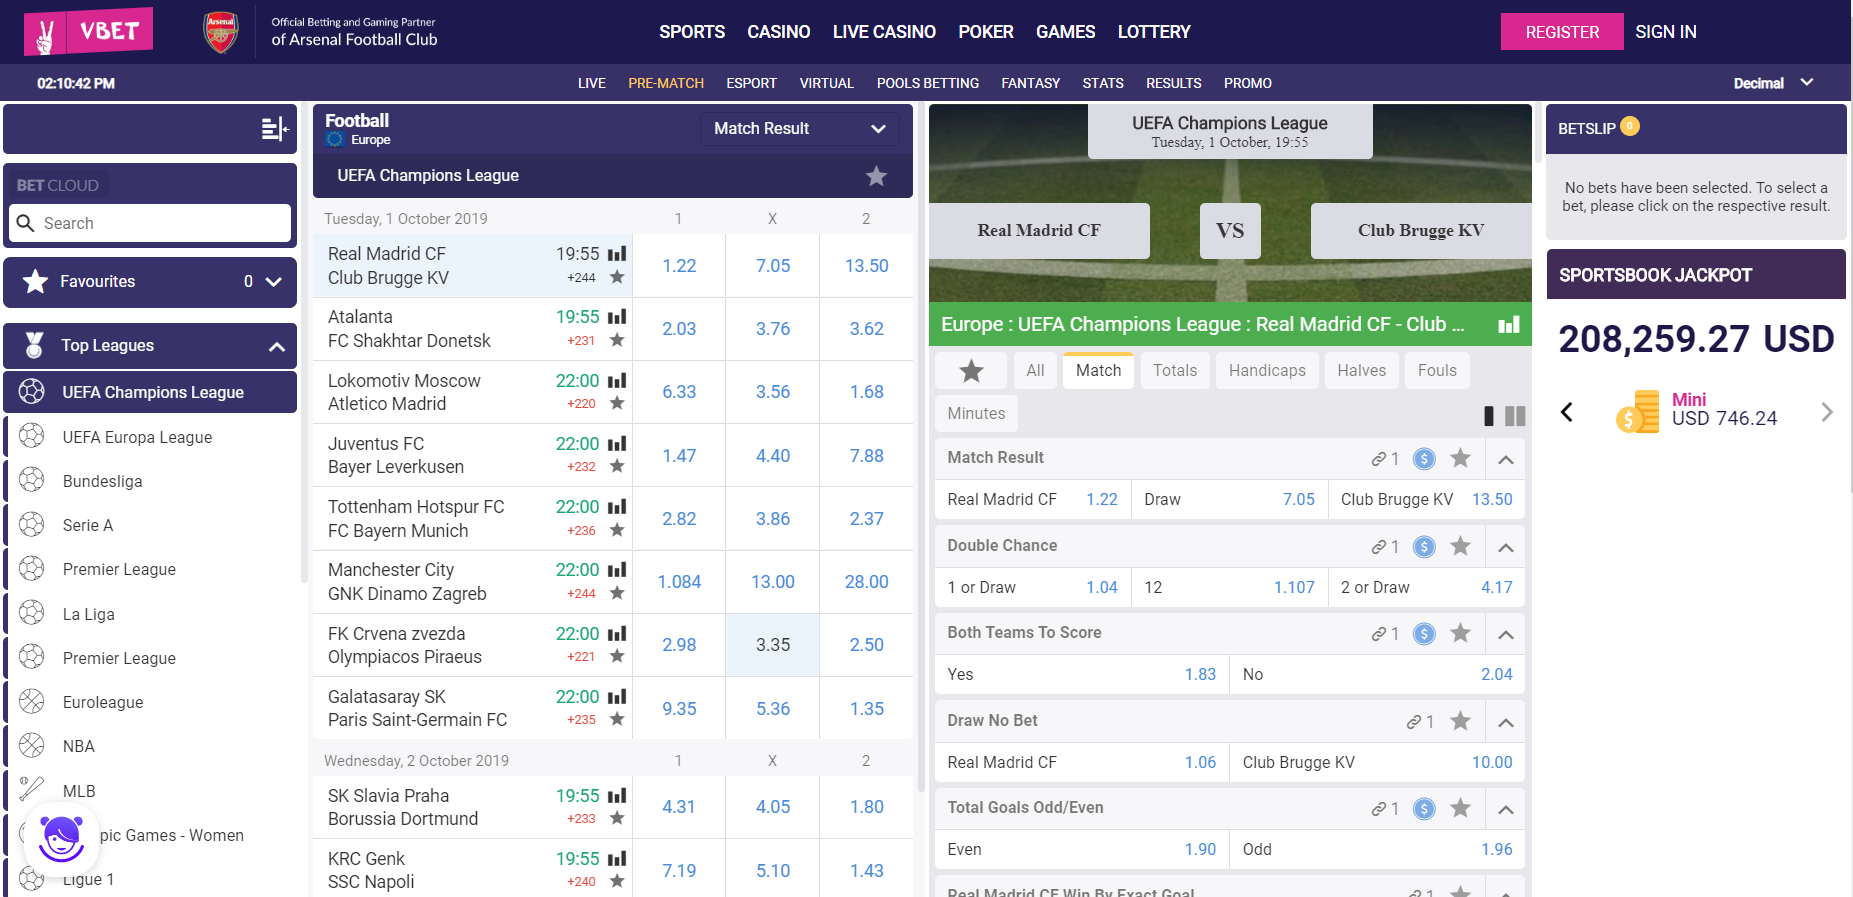
Task: Click link icon in Draw No Bet header
Action: pos(1414,722)
